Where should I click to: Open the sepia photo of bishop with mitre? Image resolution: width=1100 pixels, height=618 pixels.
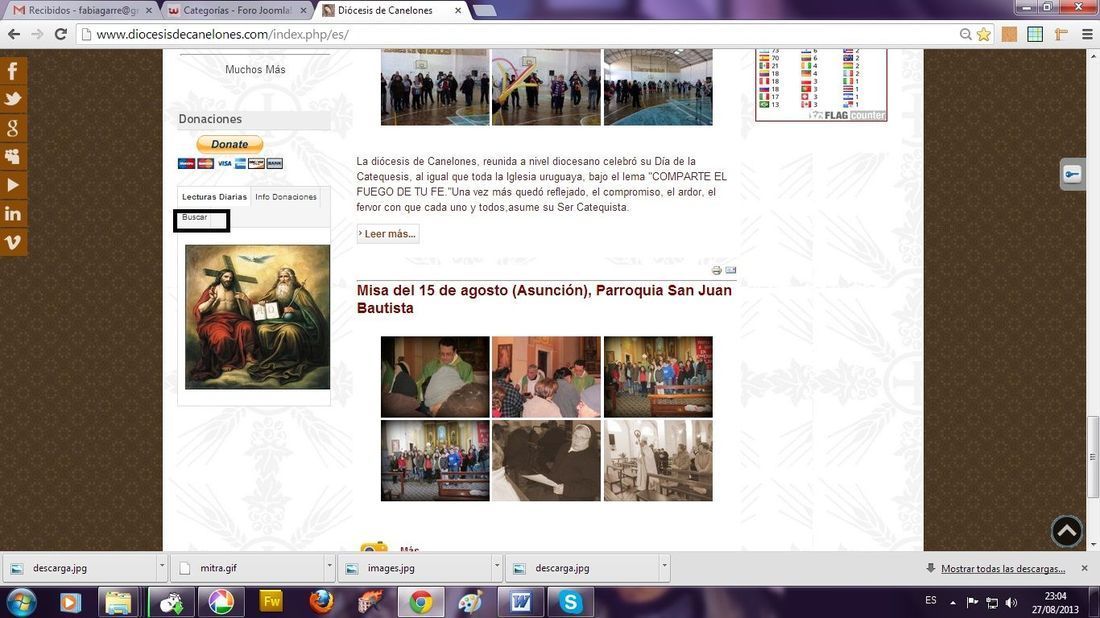point(658,460)
